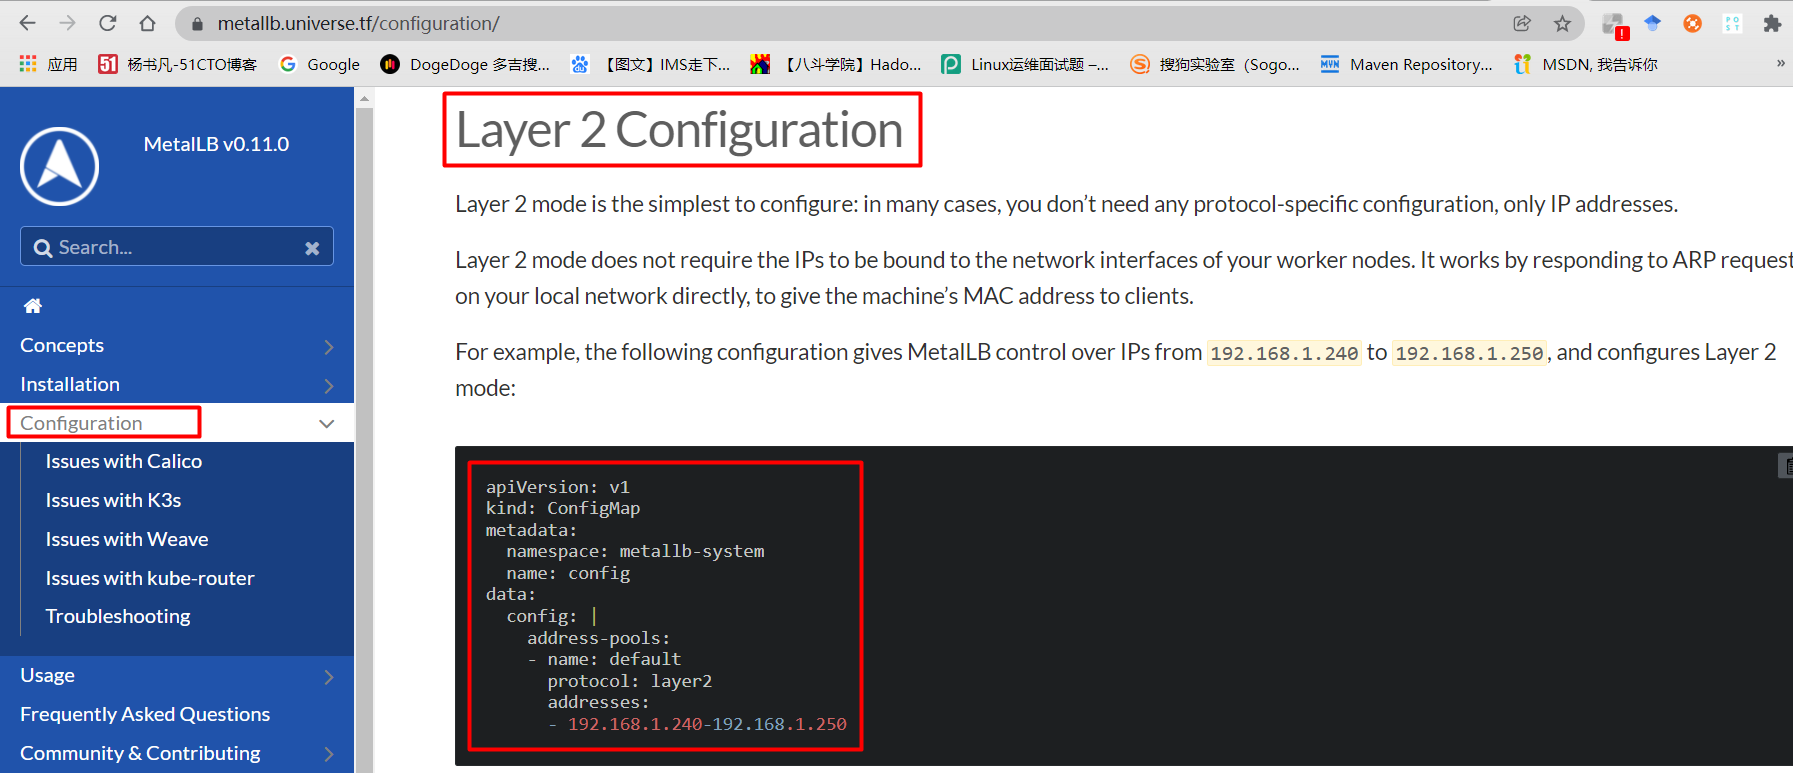Viewport: 1793px width, 773px height.
Task: Expand the Usage submenu arrow
Action: 329,677
